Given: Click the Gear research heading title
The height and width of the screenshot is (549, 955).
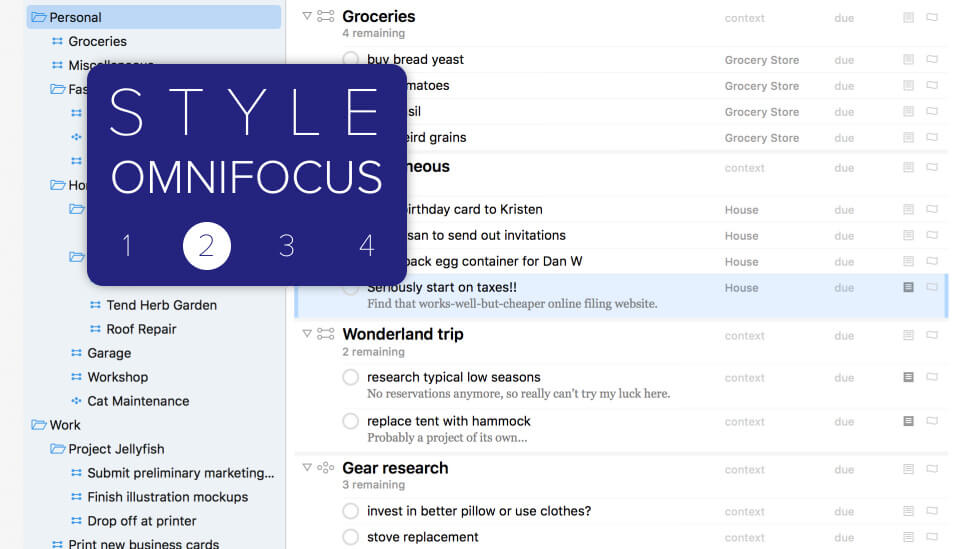Looking at the screenshot, I should (395, 468).
